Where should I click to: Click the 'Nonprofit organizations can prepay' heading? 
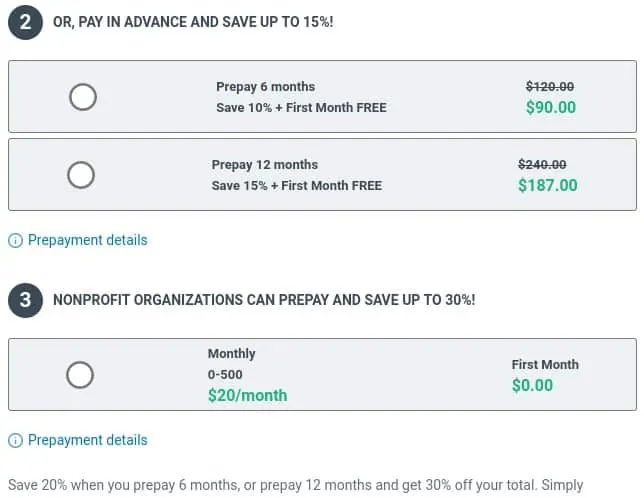tap(264, 300)
